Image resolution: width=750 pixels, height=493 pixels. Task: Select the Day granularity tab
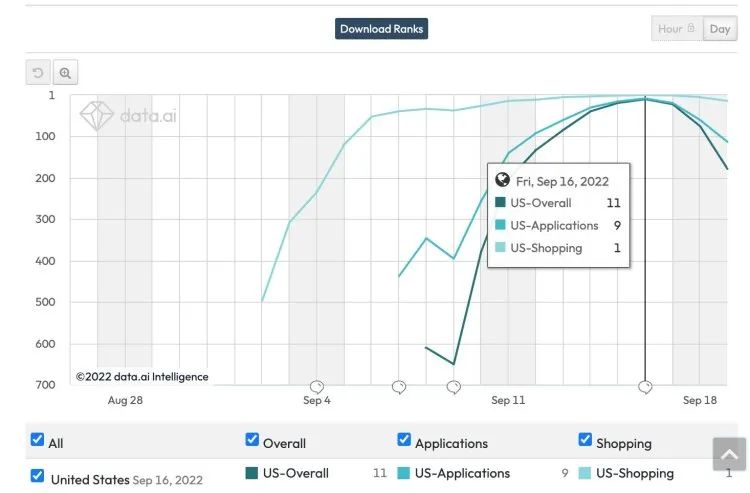pyautogui.click(x=720, y=29)
